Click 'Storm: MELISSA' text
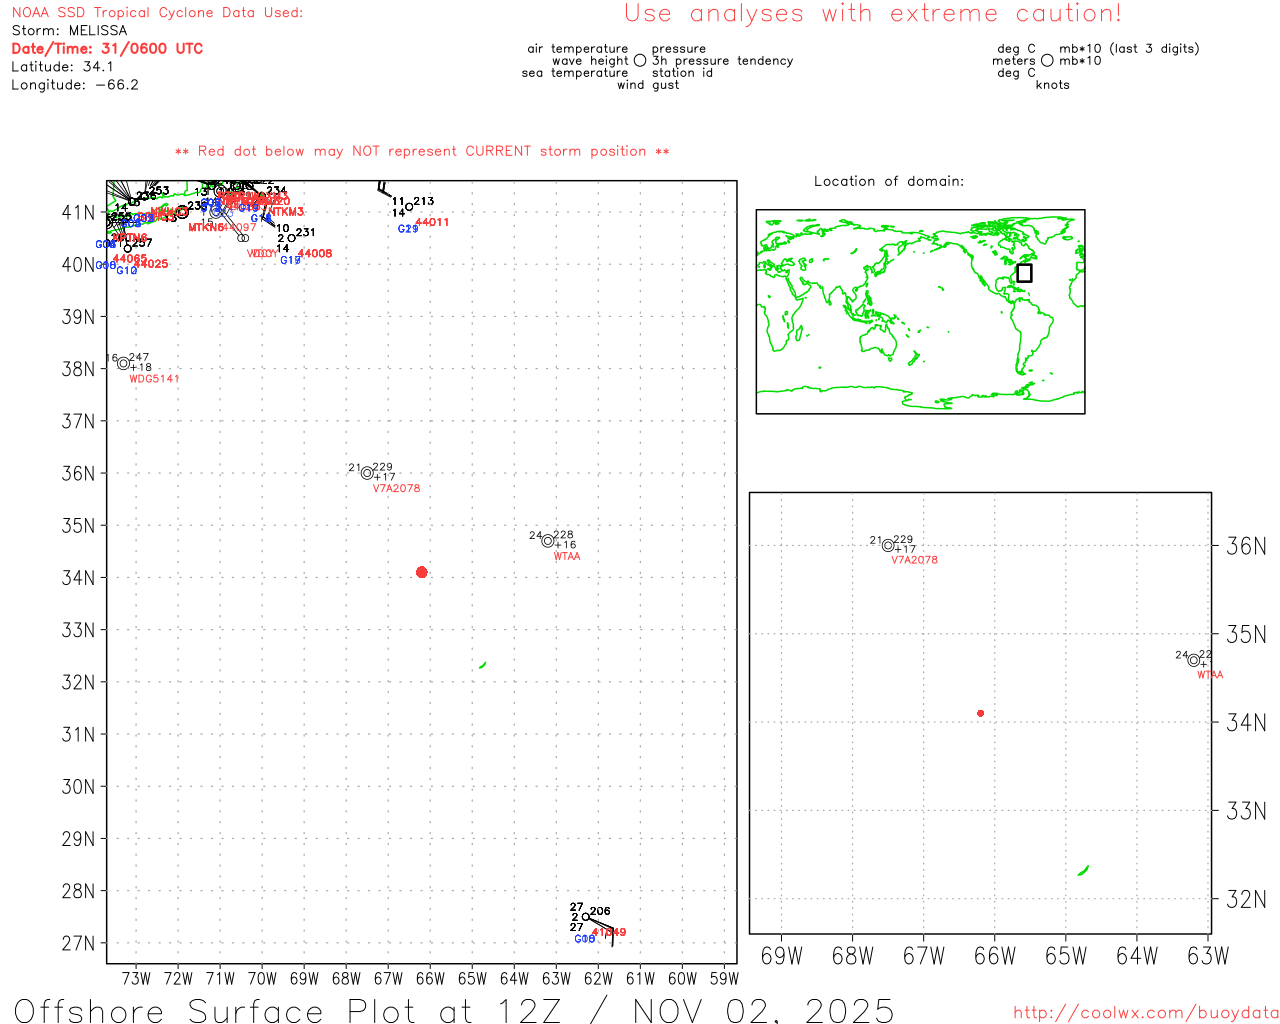This screenshot has height=1024, width=1280. click(69, 31)
